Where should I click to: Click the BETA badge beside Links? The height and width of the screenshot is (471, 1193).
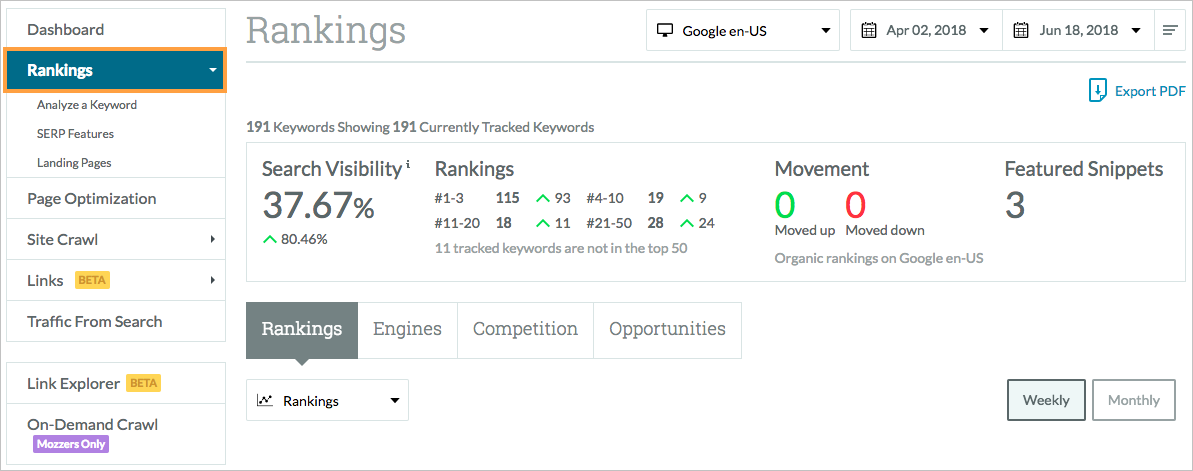pos(92,280)
